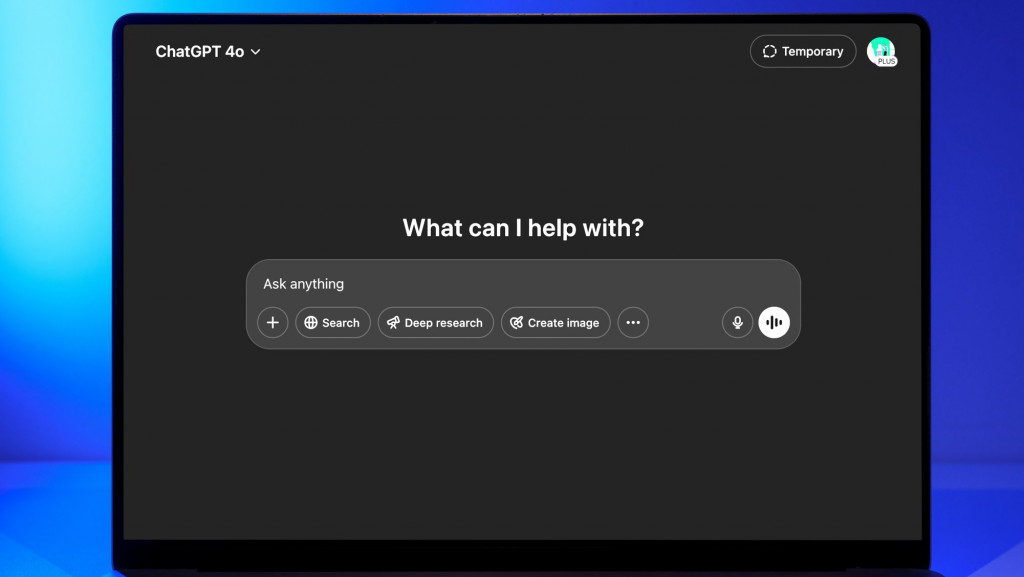Screen dimensions: 1024x577
Task: Click the dashed circle icon beside Temporary
Action: click(x=769, y=52)
